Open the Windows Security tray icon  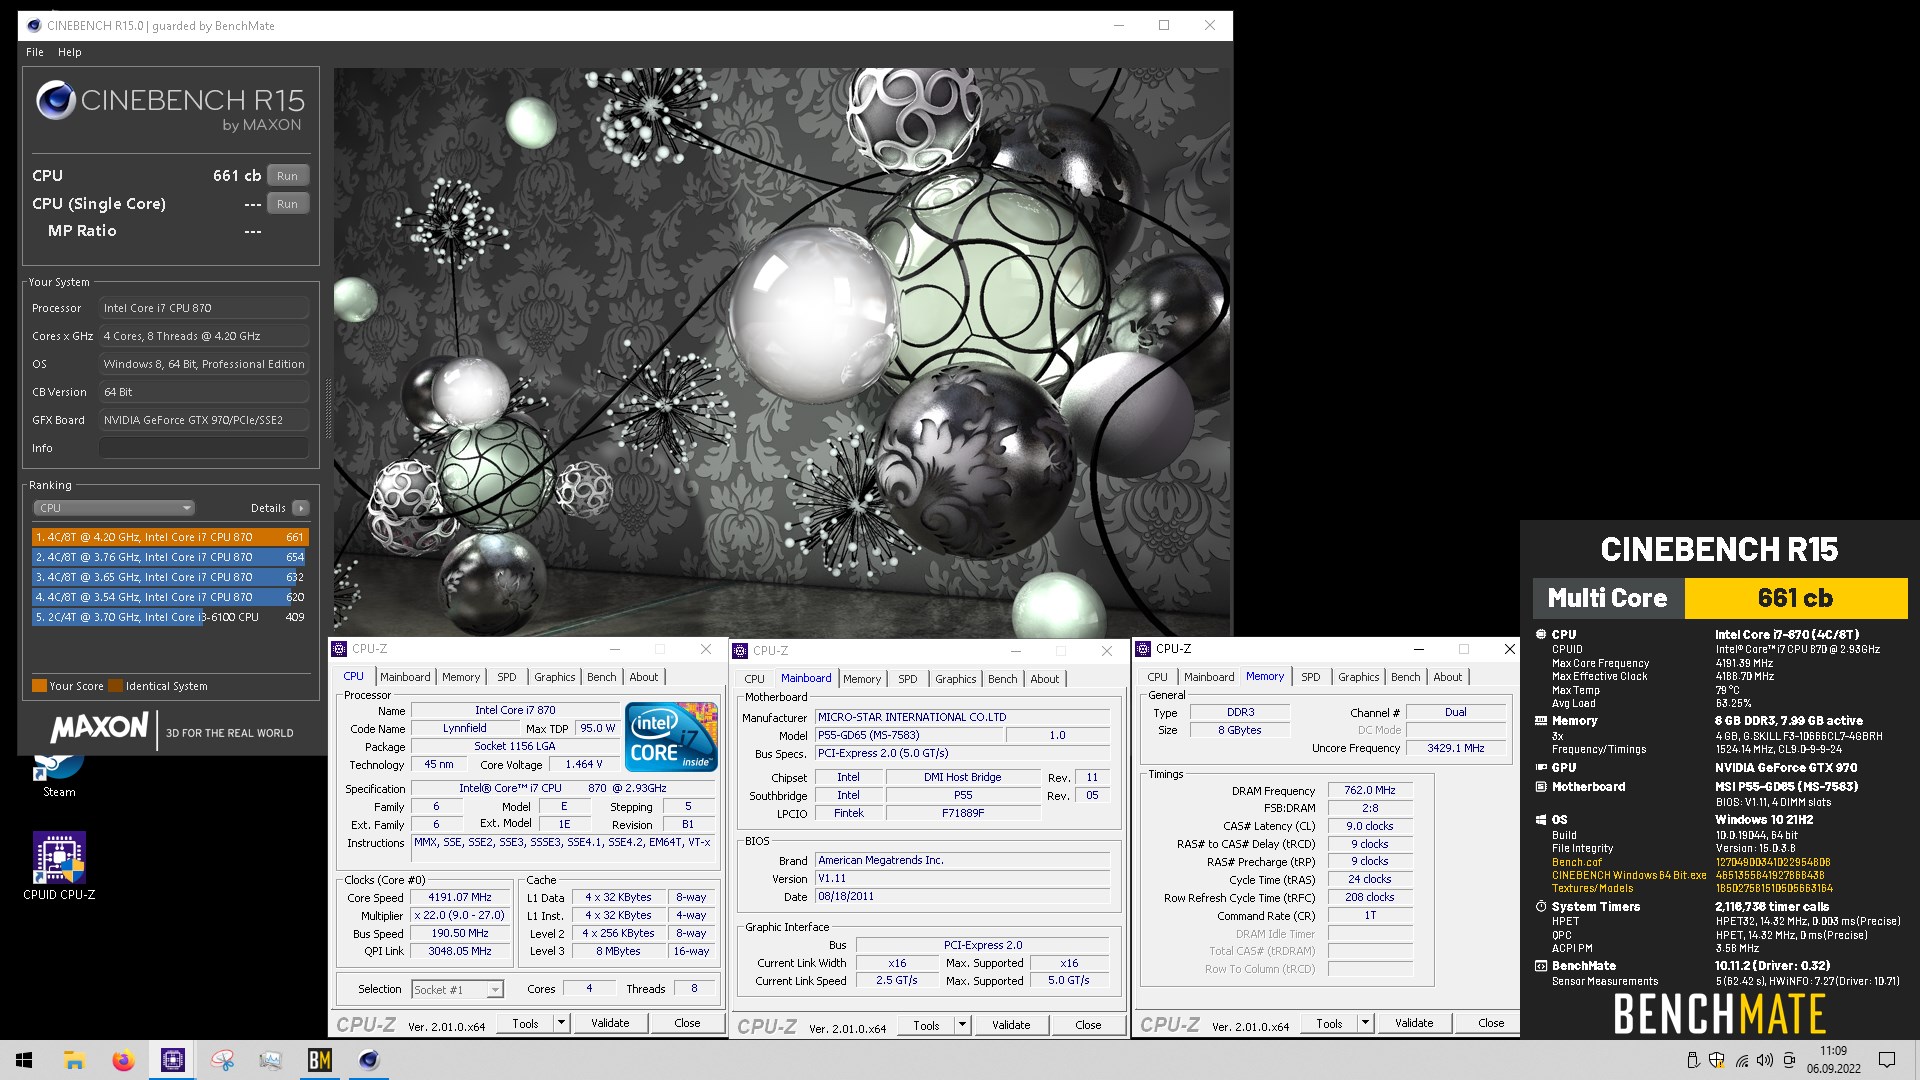pos(1717,1060)
